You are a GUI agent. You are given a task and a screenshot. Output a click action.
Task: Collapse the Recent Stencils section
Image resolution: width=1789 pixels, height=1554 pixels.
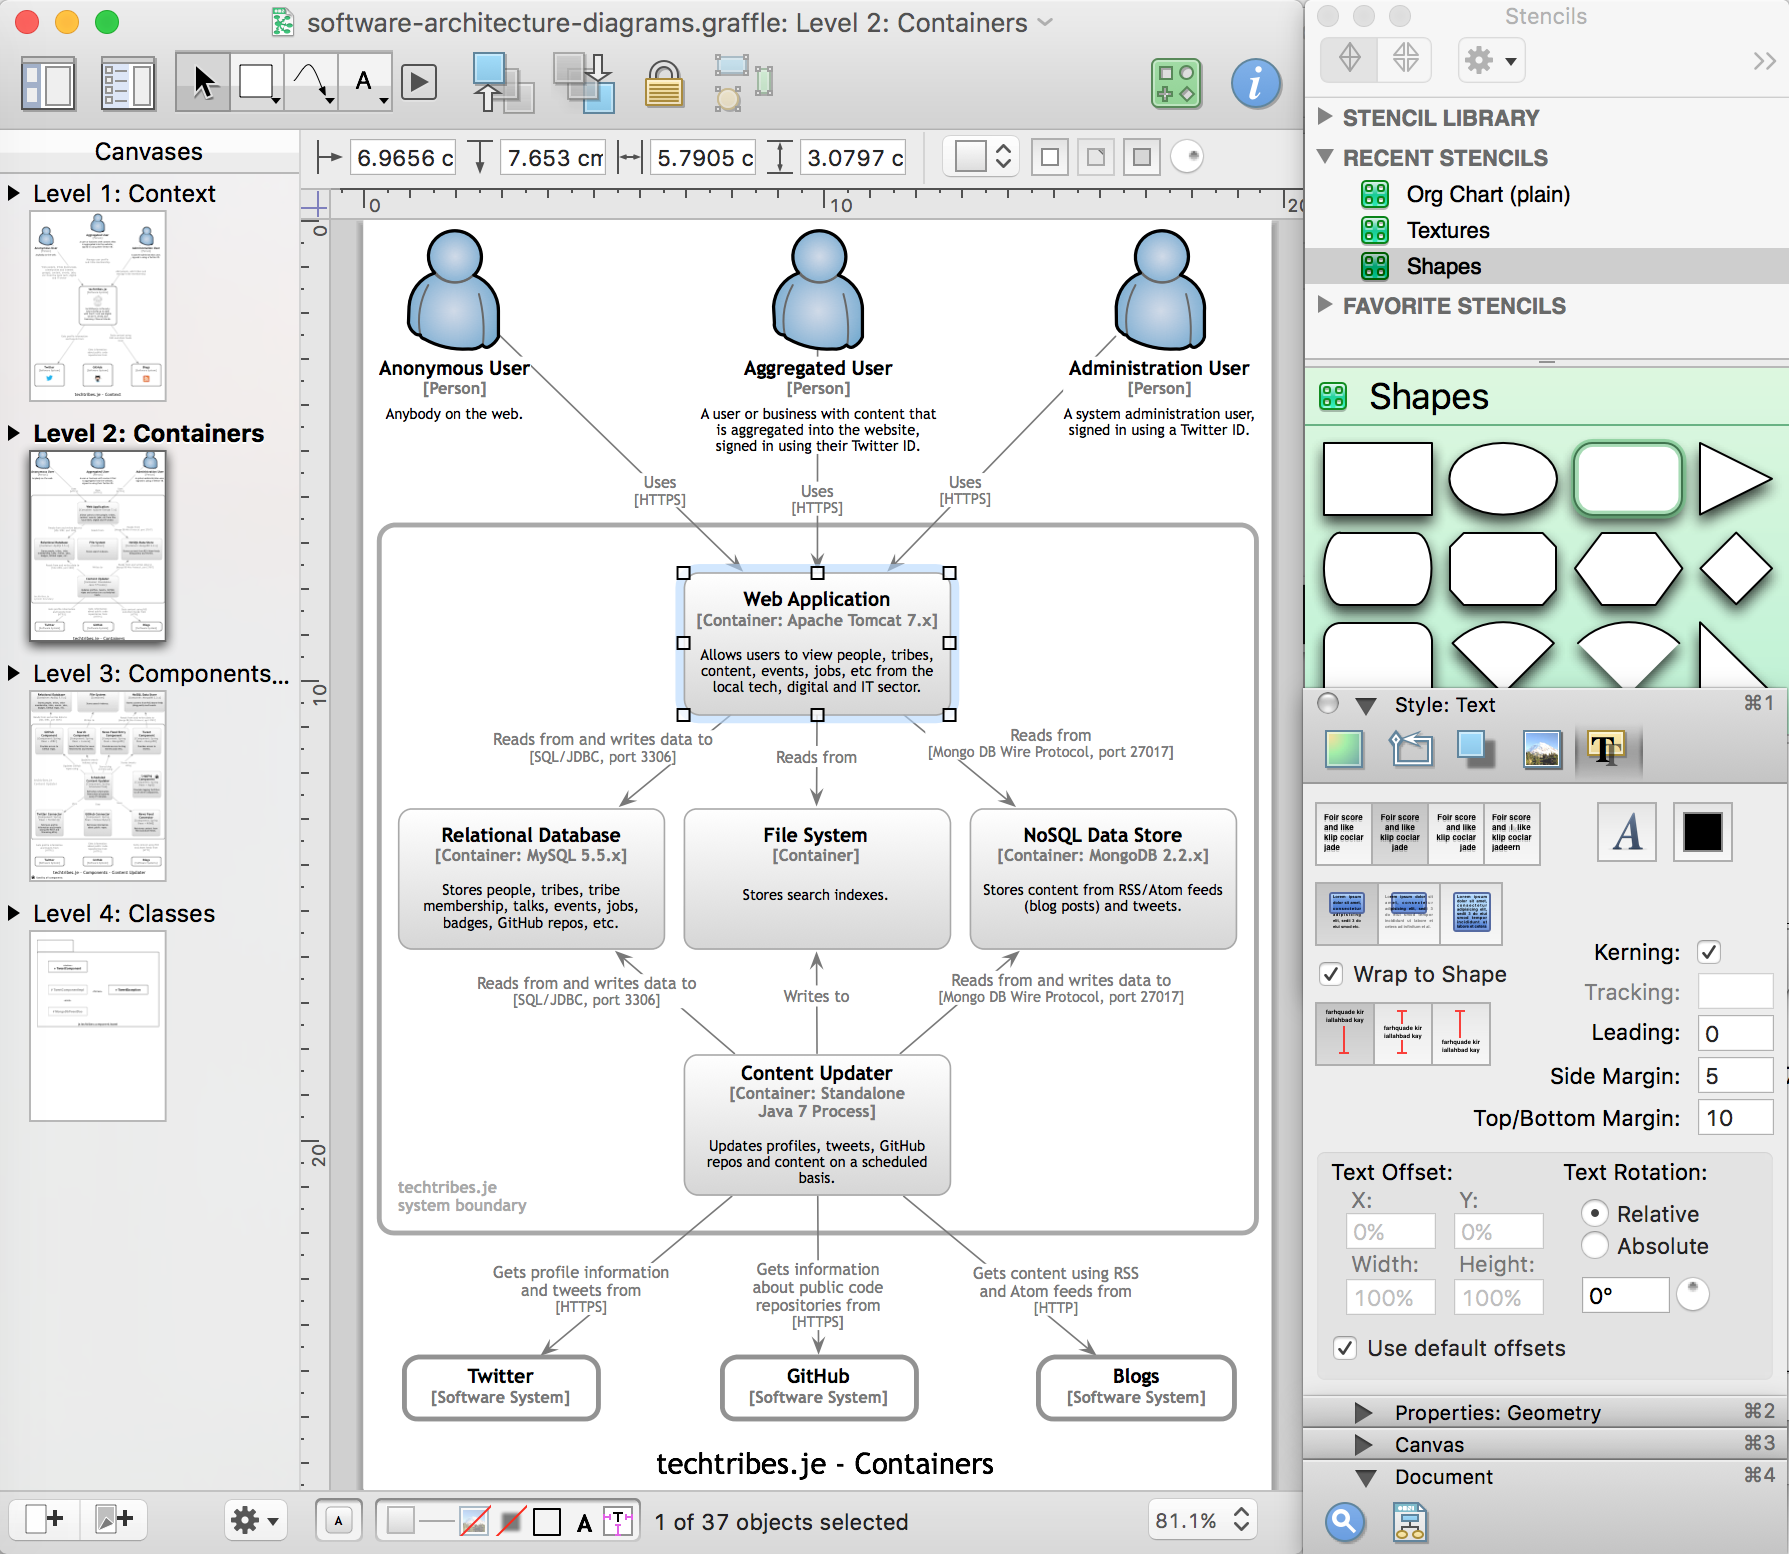point(1325,157)
